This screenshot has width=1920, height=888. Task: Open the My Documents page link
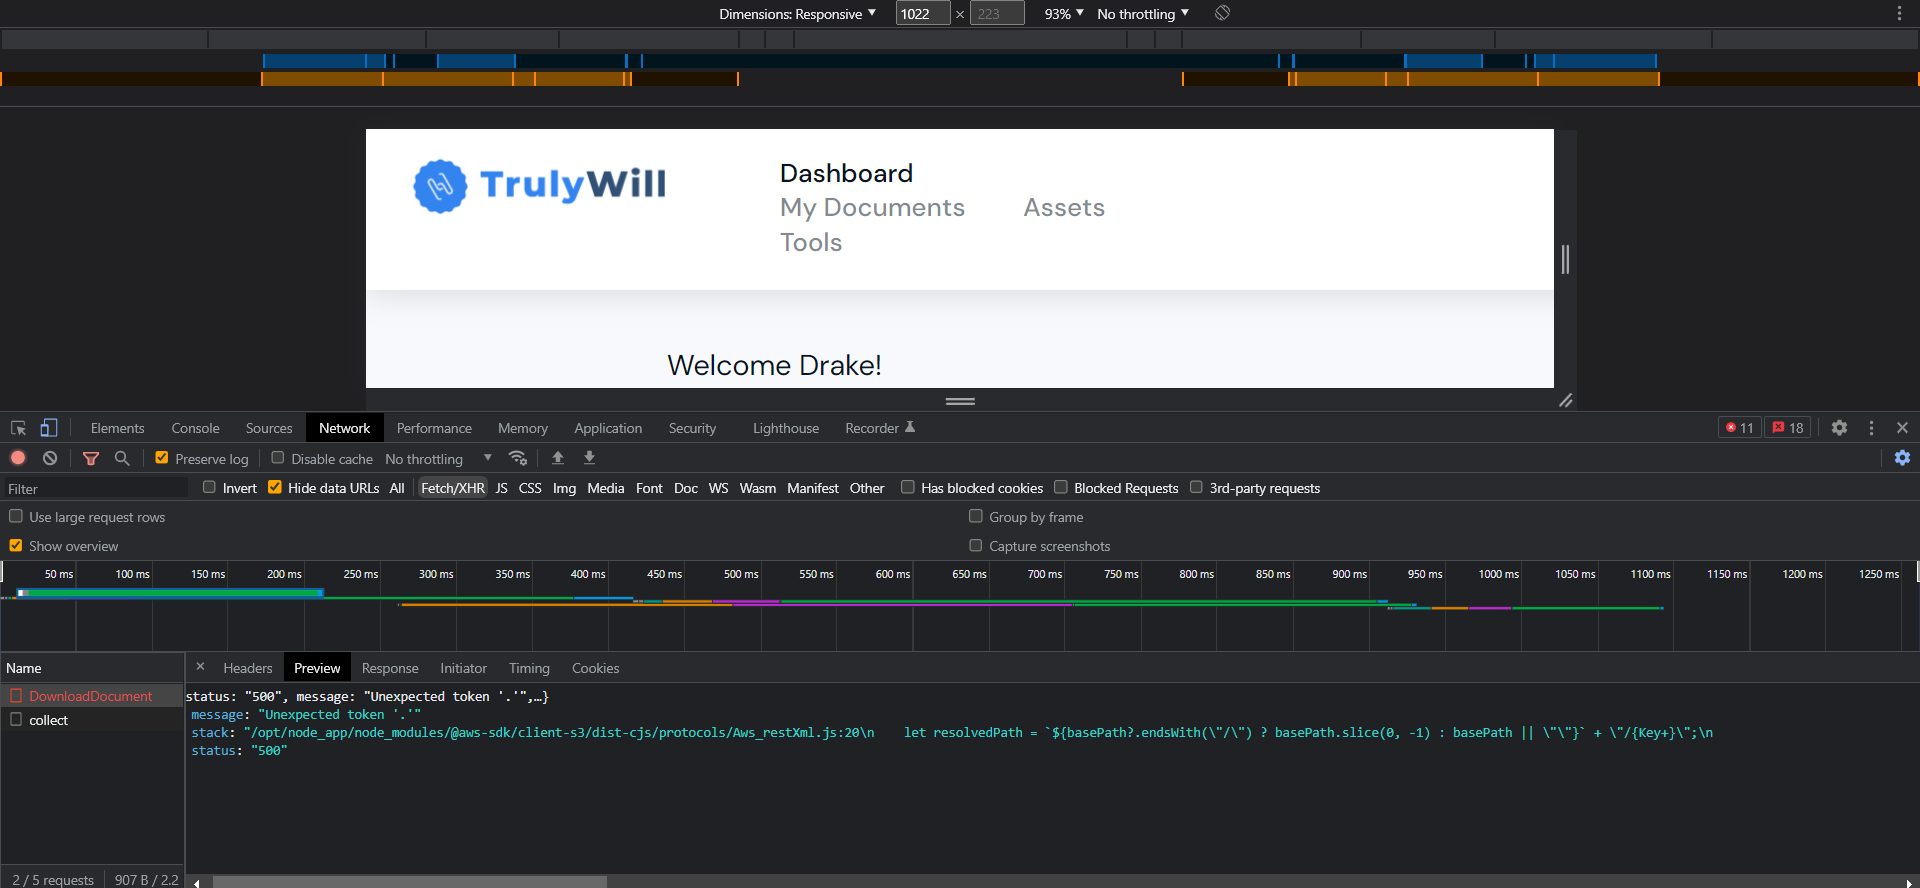(872, 208)
